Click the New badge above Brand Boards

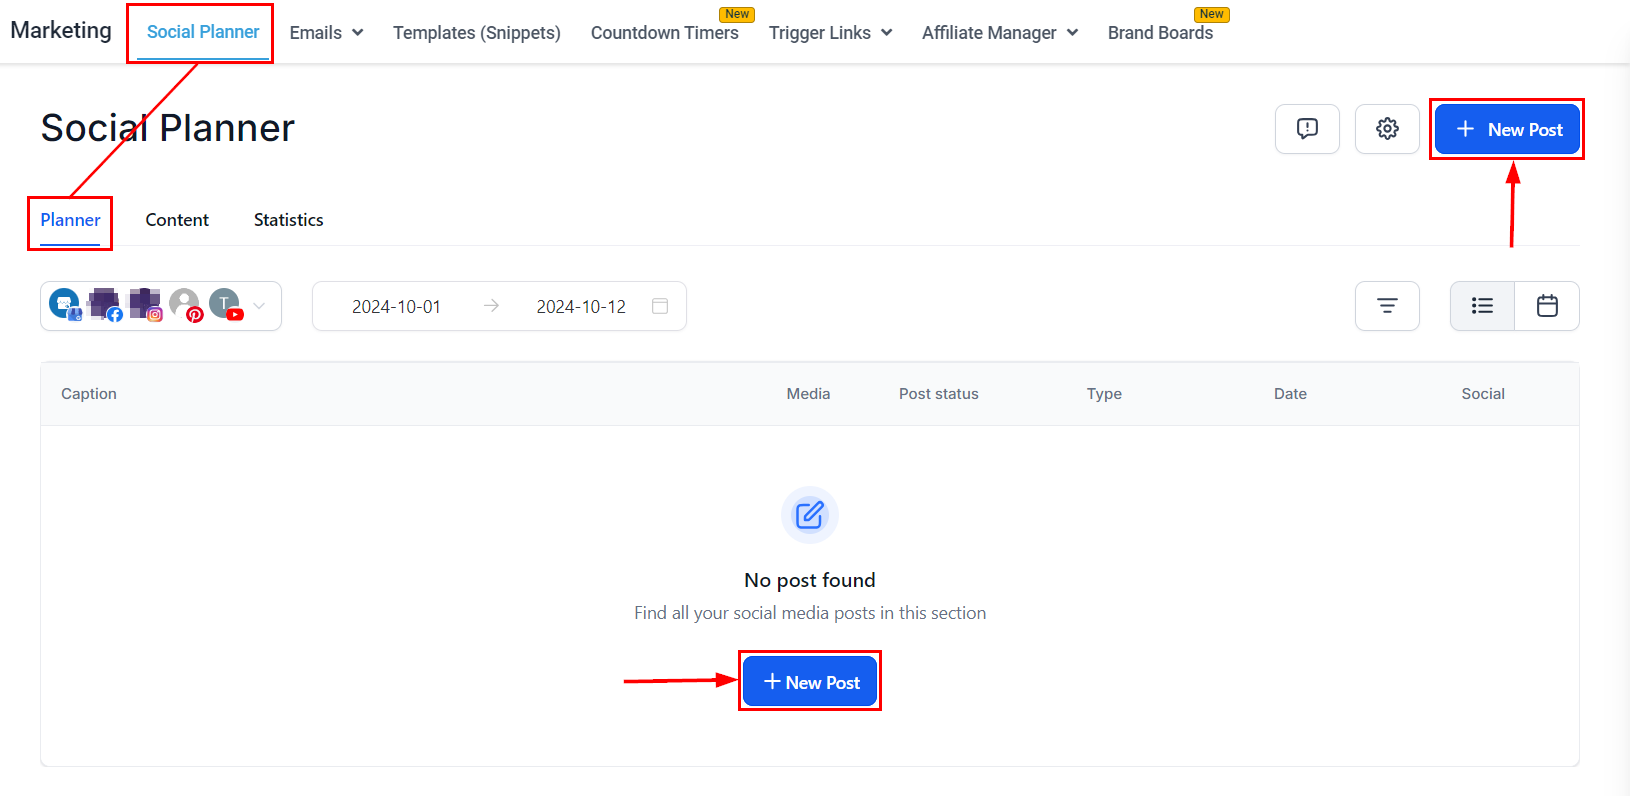[x=1212, y=14]
